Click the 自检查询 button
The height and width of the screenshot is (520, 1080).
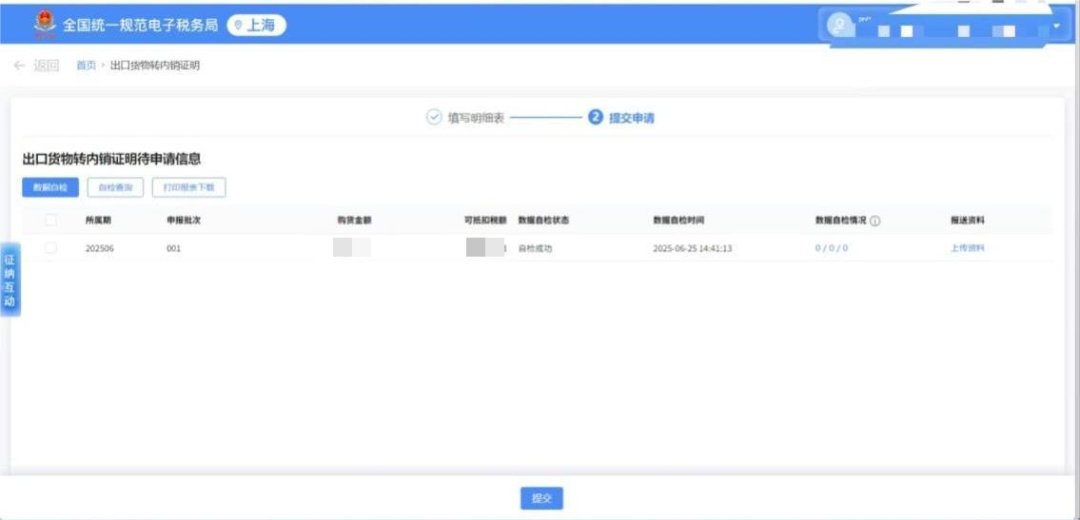[x=115, y=187]
